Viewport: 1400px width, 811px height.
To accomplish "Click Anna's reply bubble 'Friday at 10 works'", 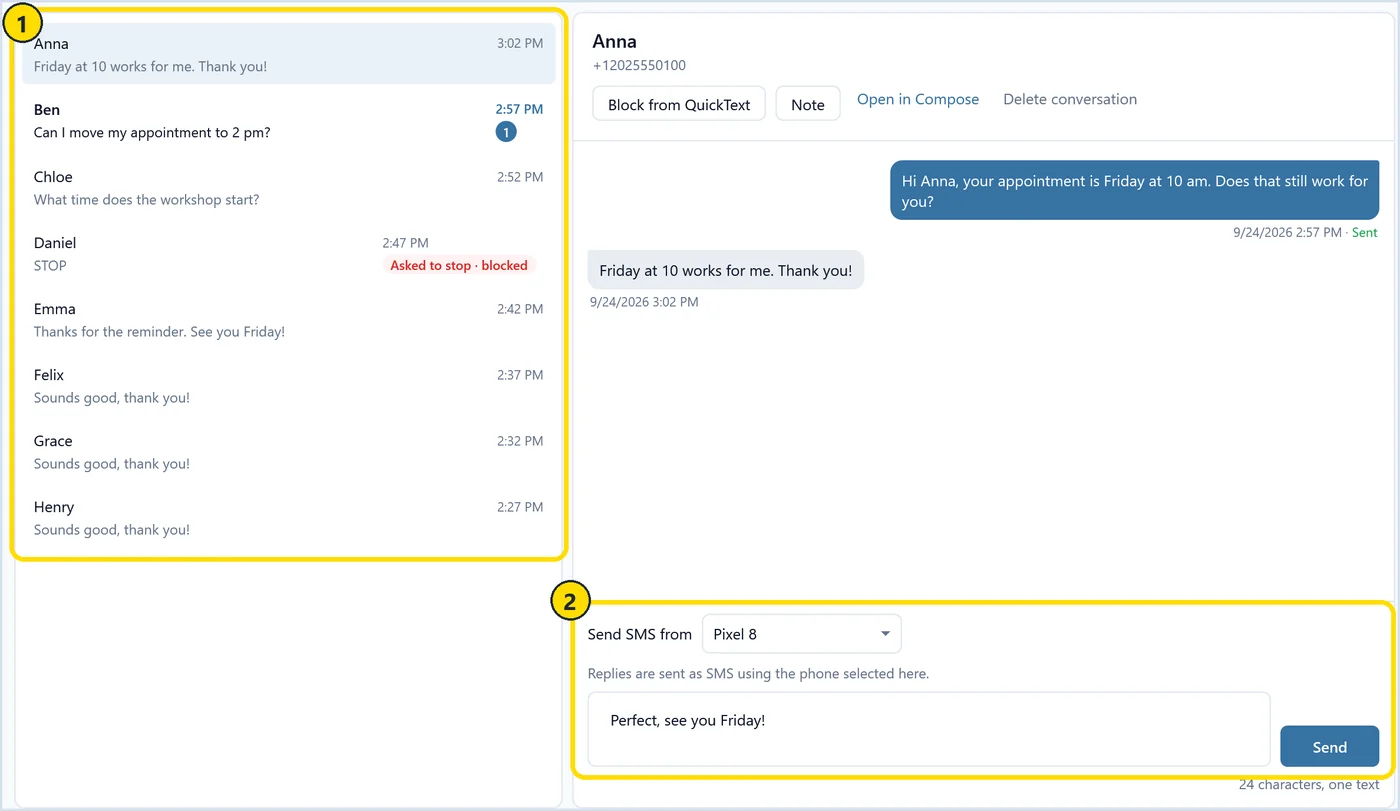I will pos(726,270).
